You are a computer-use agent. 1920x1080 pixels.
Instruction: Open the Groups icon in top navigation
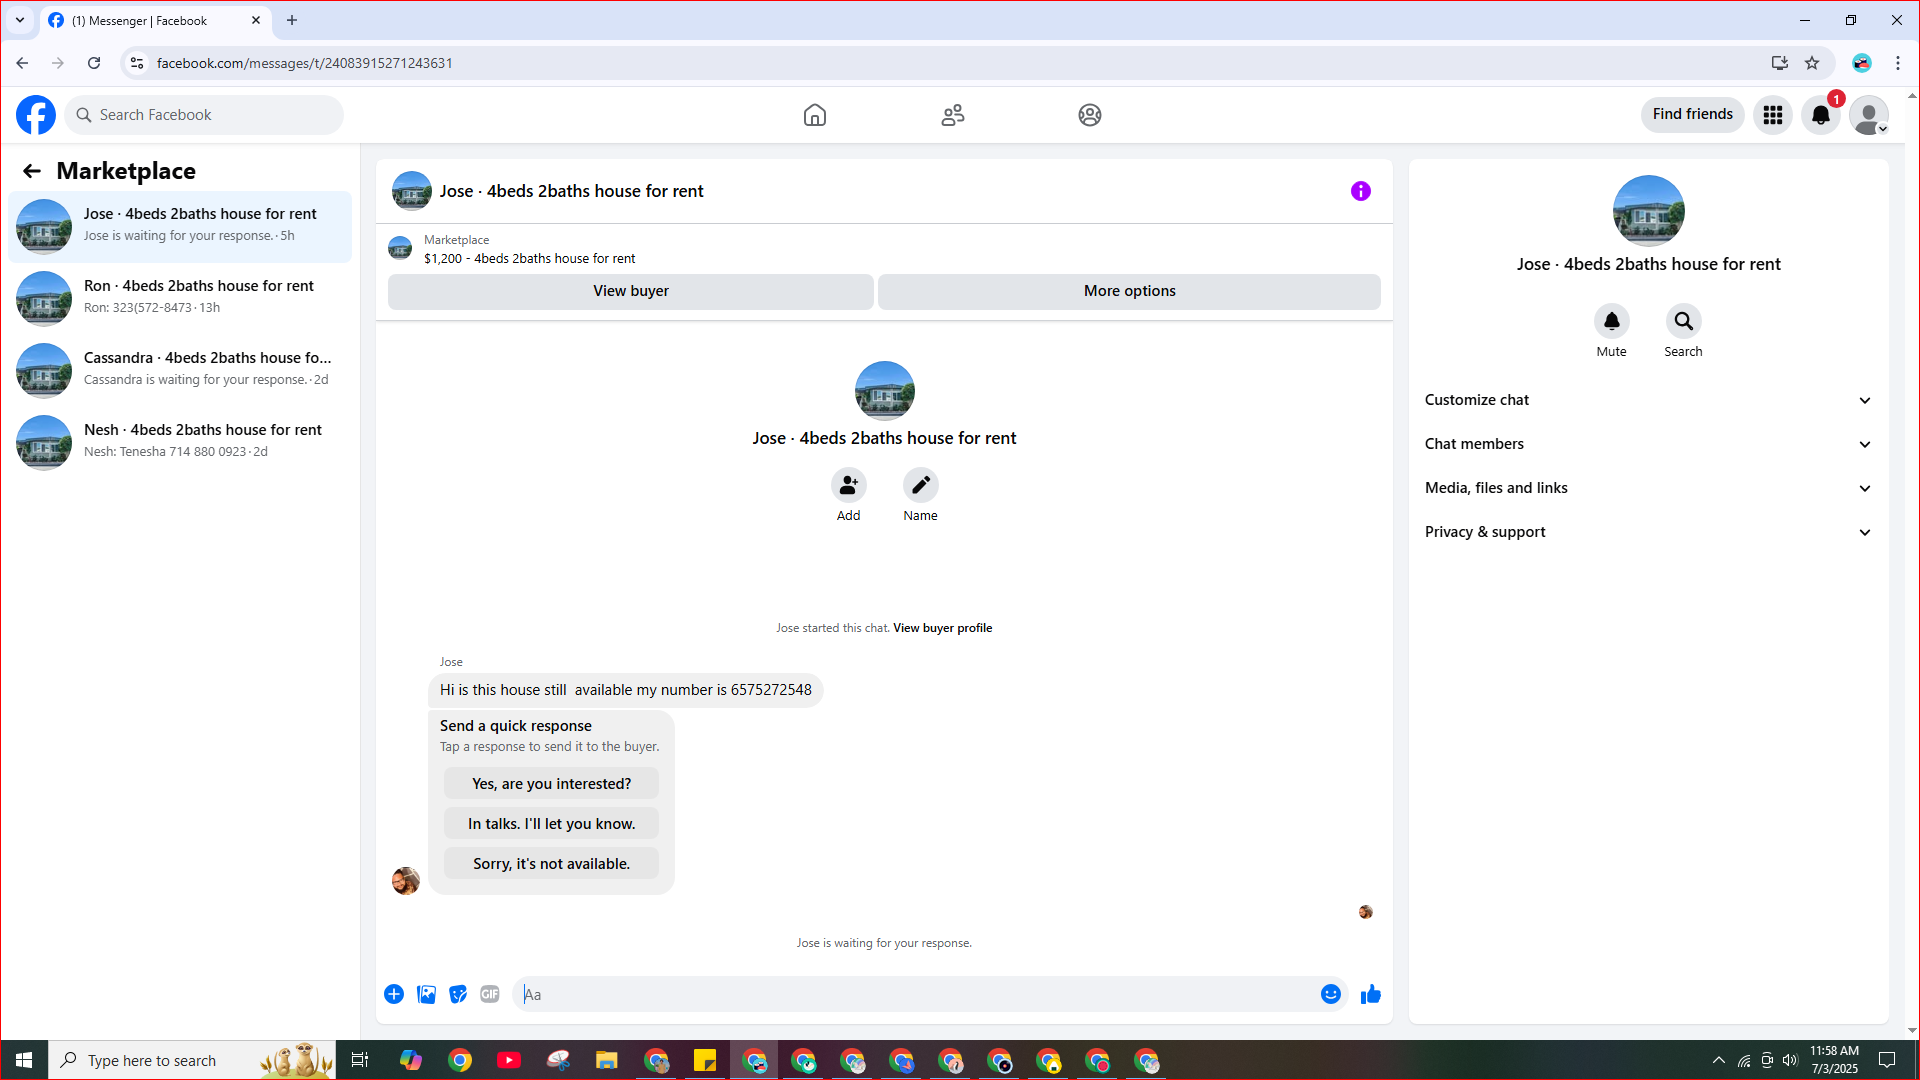(1090, 115)
